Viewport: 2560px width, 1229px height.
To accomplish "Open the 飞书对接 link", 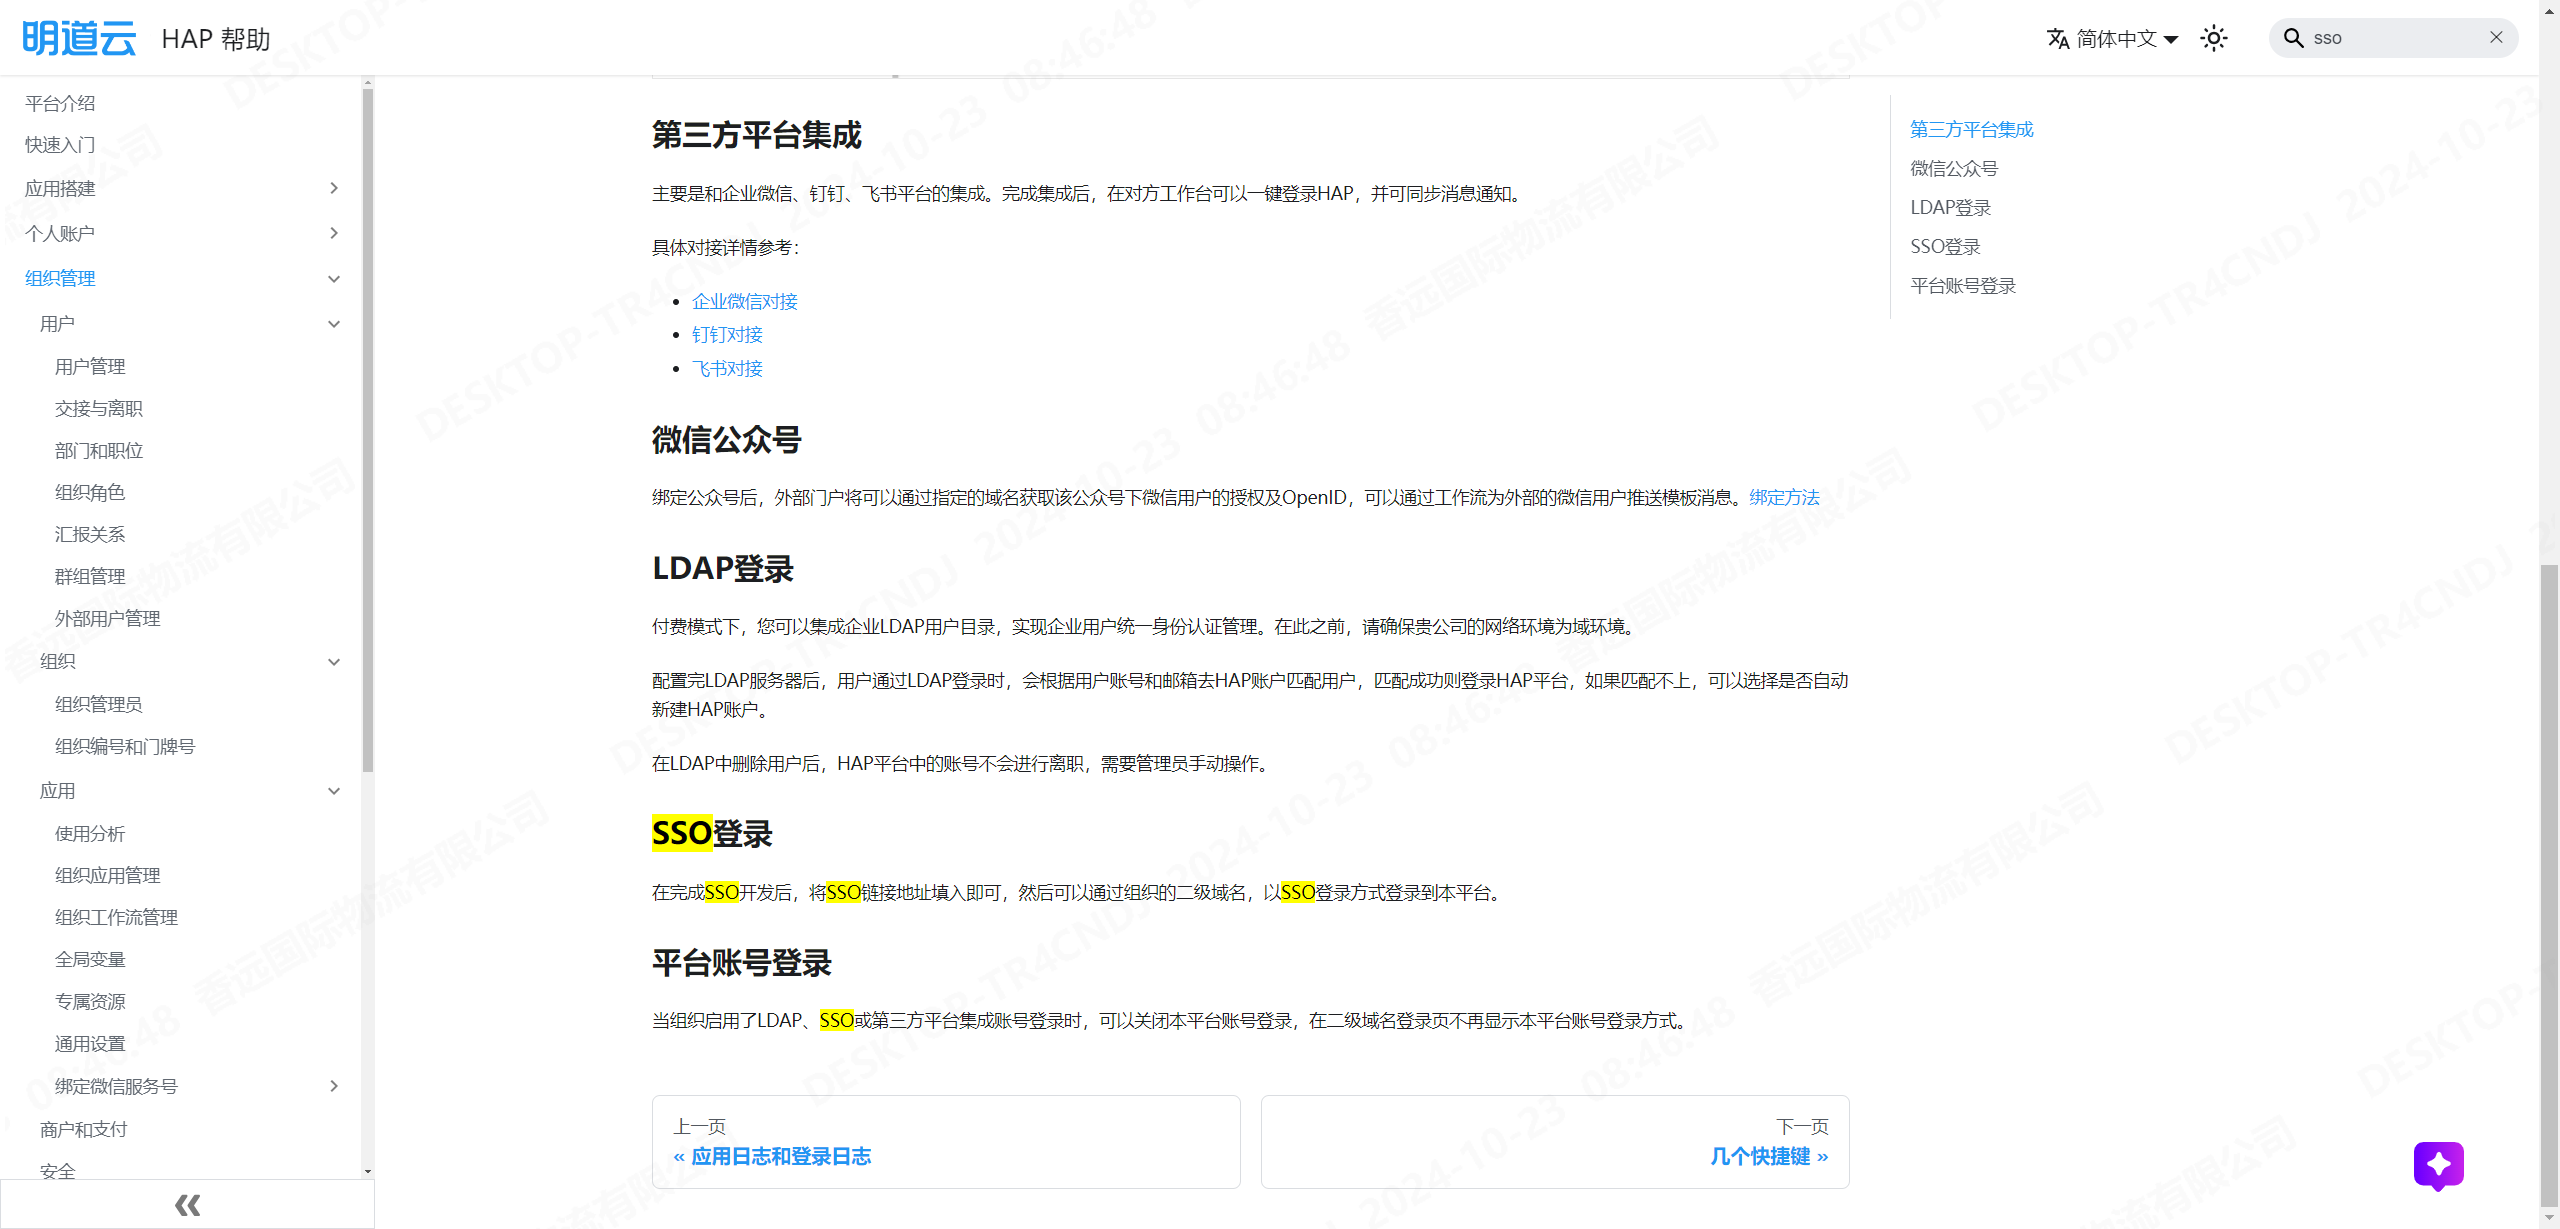I will (727, 368).
